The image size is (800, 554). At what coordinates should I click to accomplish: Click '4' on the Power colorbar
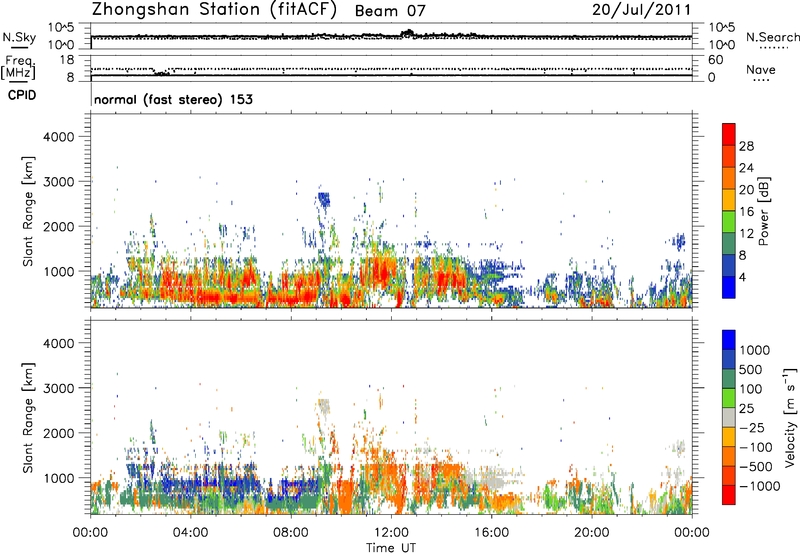743,278
